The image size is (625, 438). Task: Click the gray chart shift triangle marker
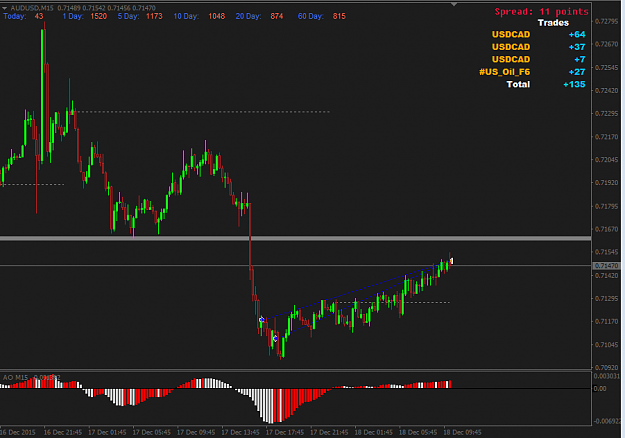[454, 4]
